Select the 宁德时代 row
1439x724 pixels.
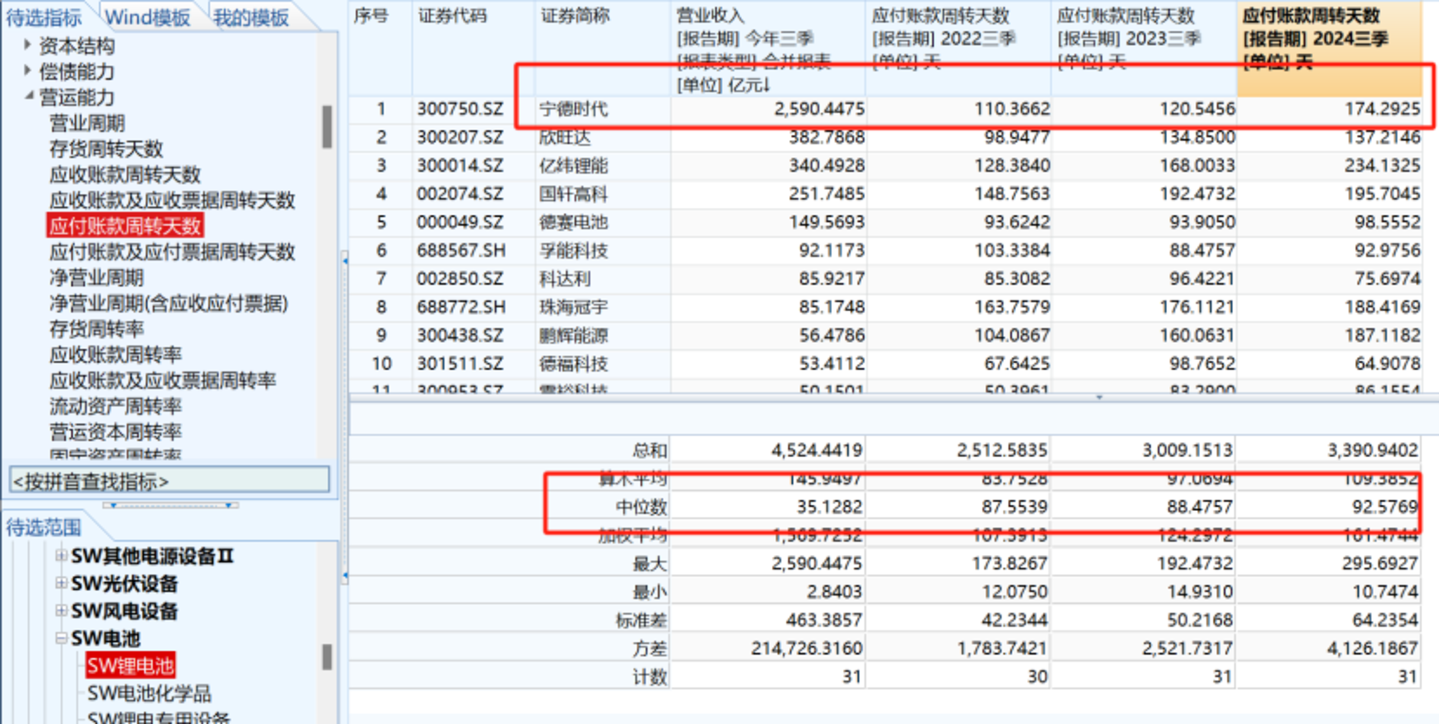(x=573, y=109)
